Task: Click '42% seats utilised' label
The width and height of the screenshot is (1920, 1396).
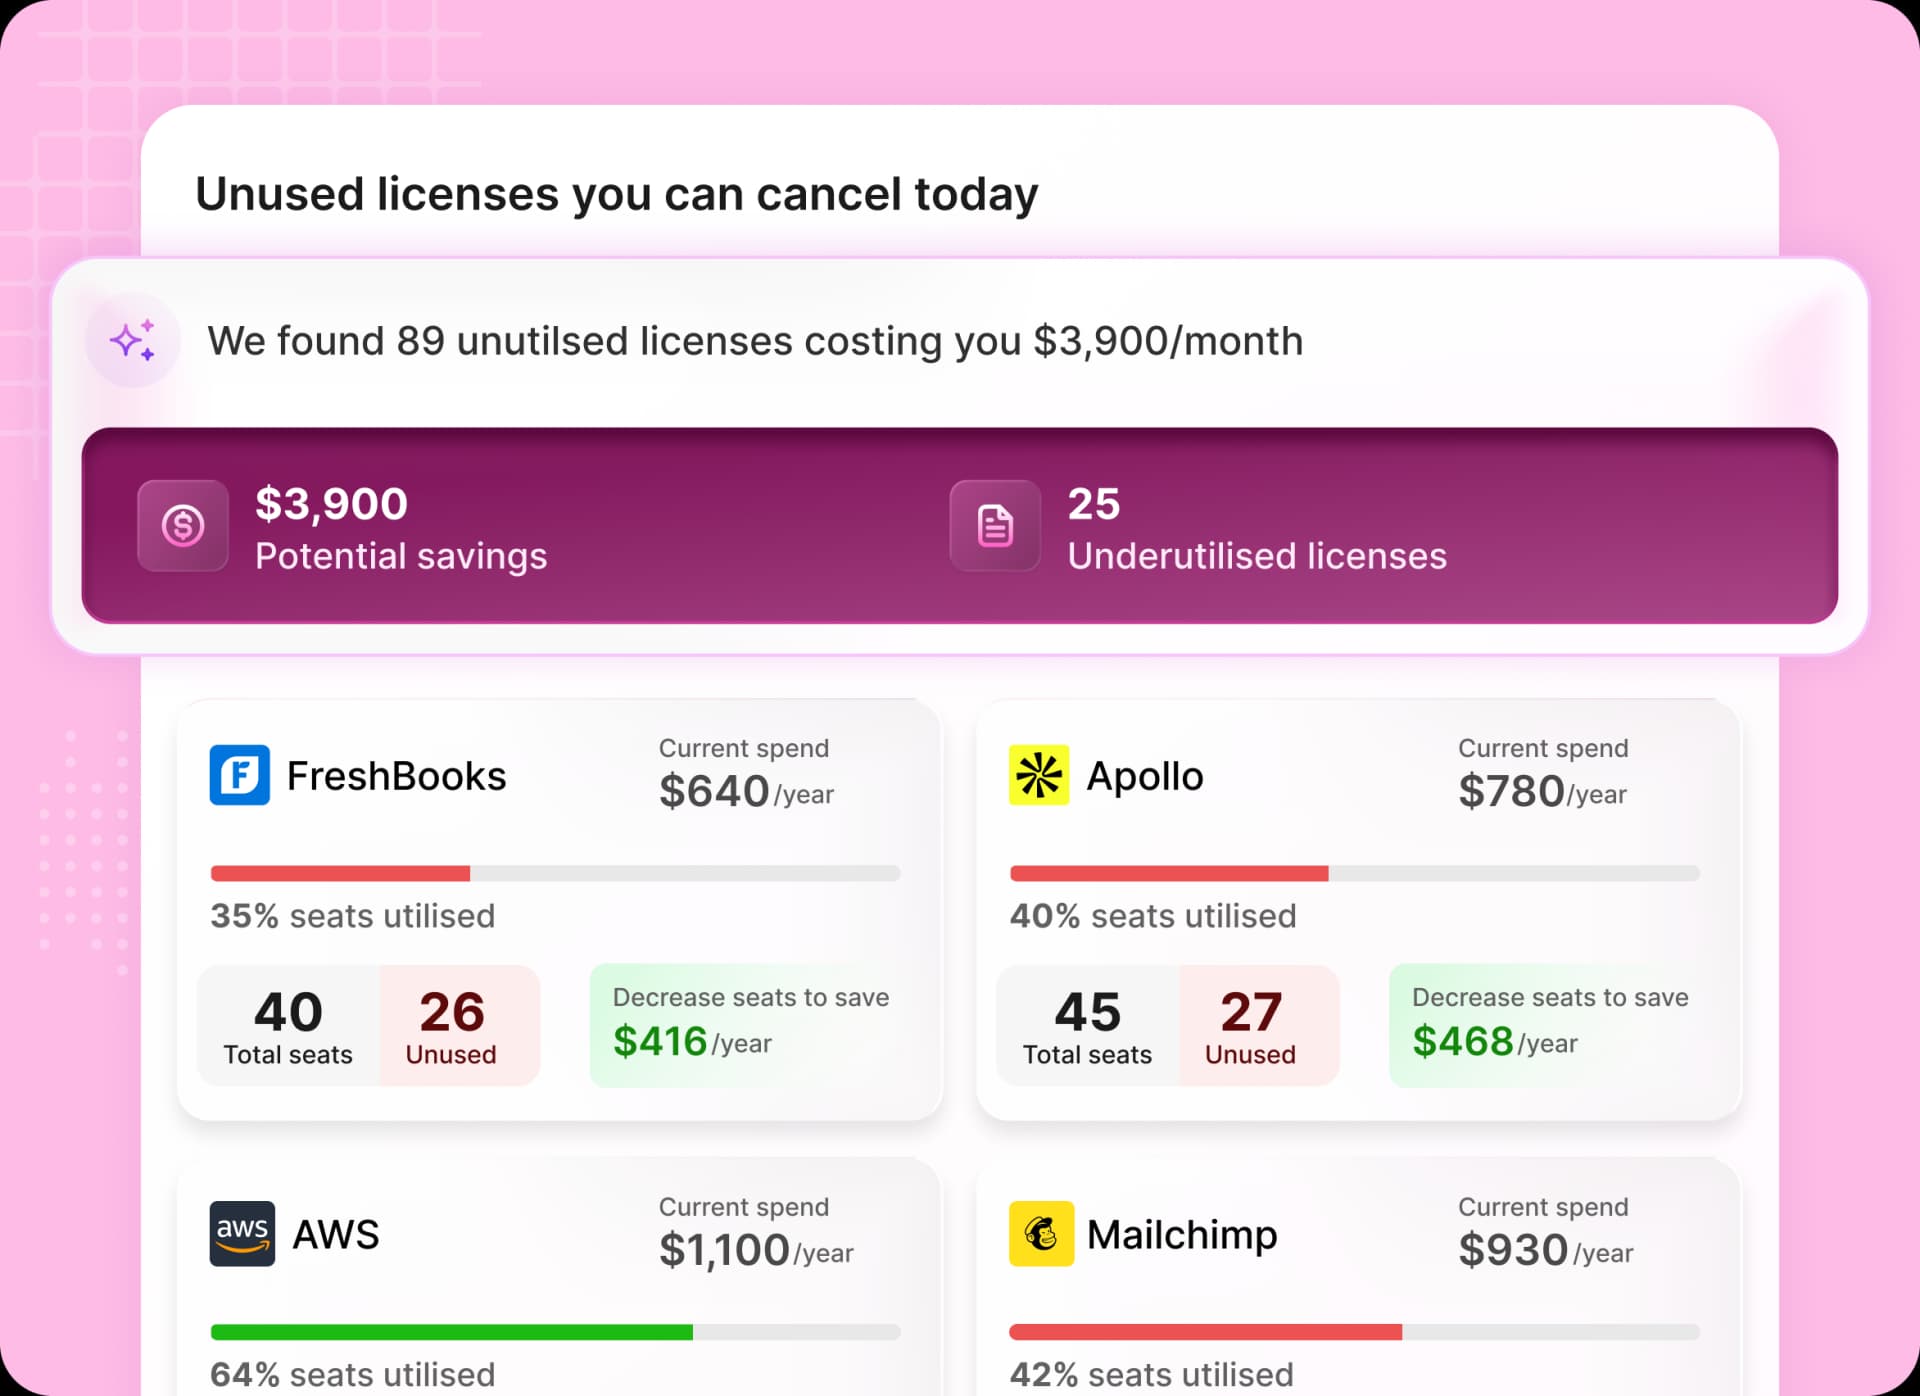Action: coord(1151,1375)
